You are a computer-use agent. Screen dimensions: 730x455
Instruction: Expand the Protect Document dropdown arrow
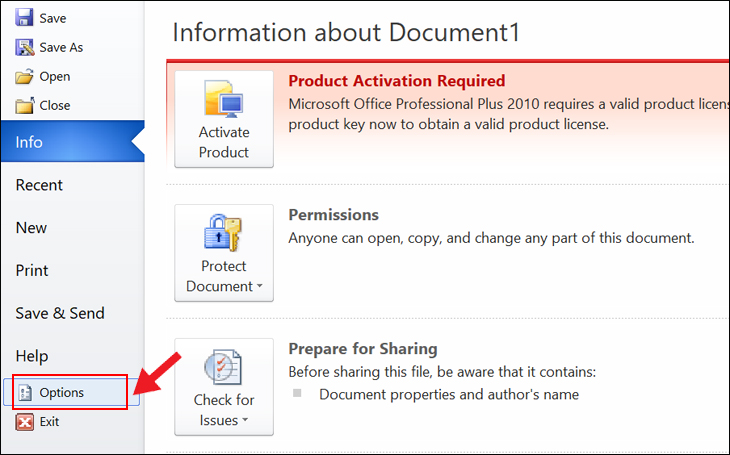(x=260, y=286)
